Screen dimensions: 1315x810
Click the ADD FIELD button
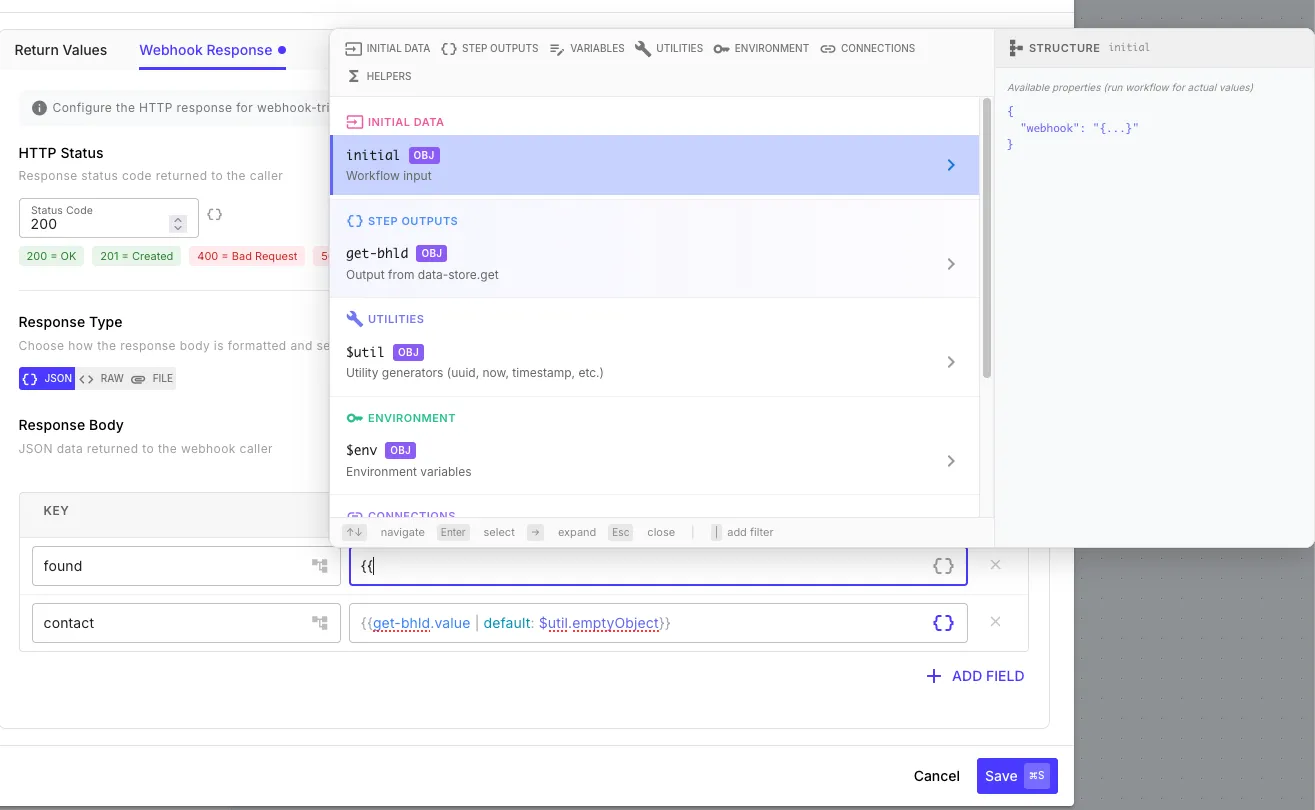(973, 676)
